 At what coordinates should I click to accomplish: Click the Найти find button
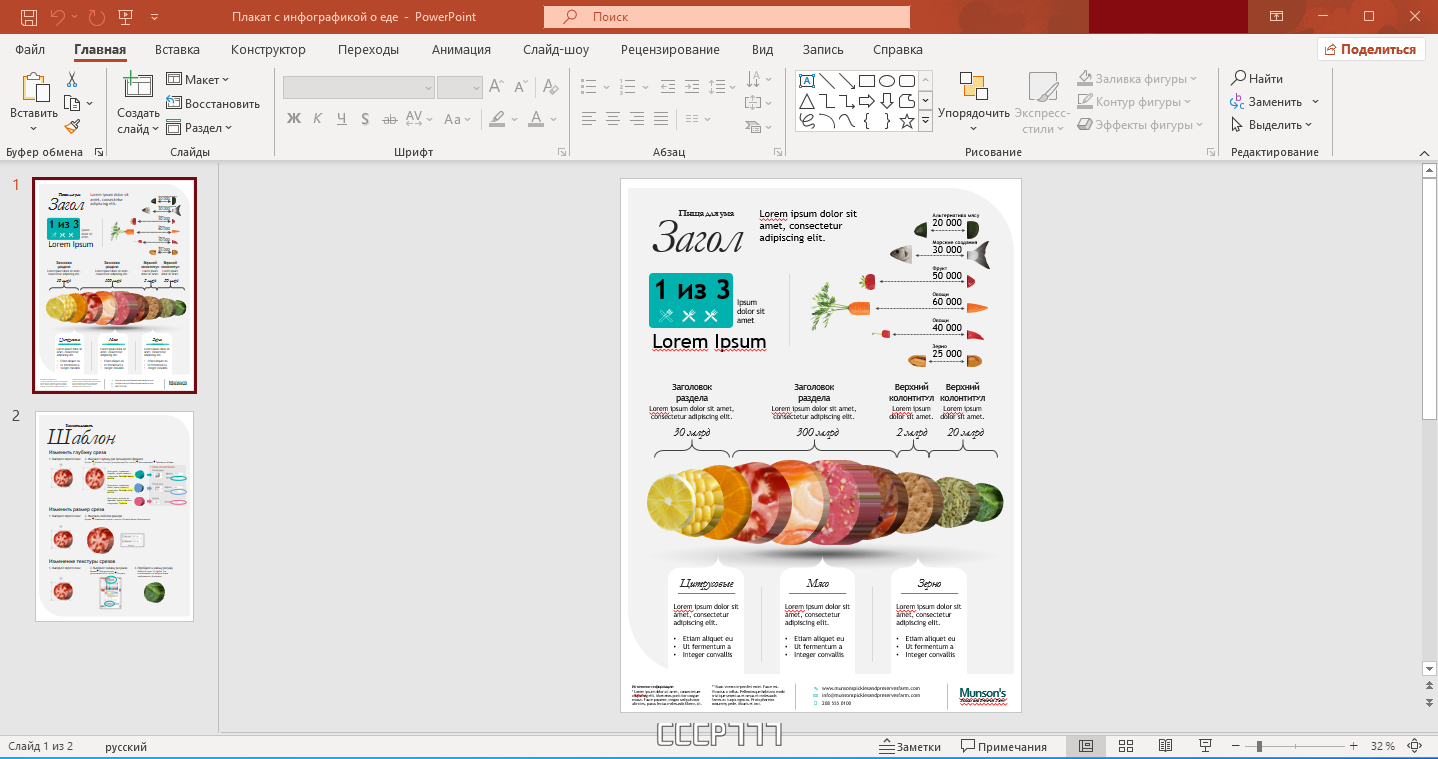pos(1257,78)
